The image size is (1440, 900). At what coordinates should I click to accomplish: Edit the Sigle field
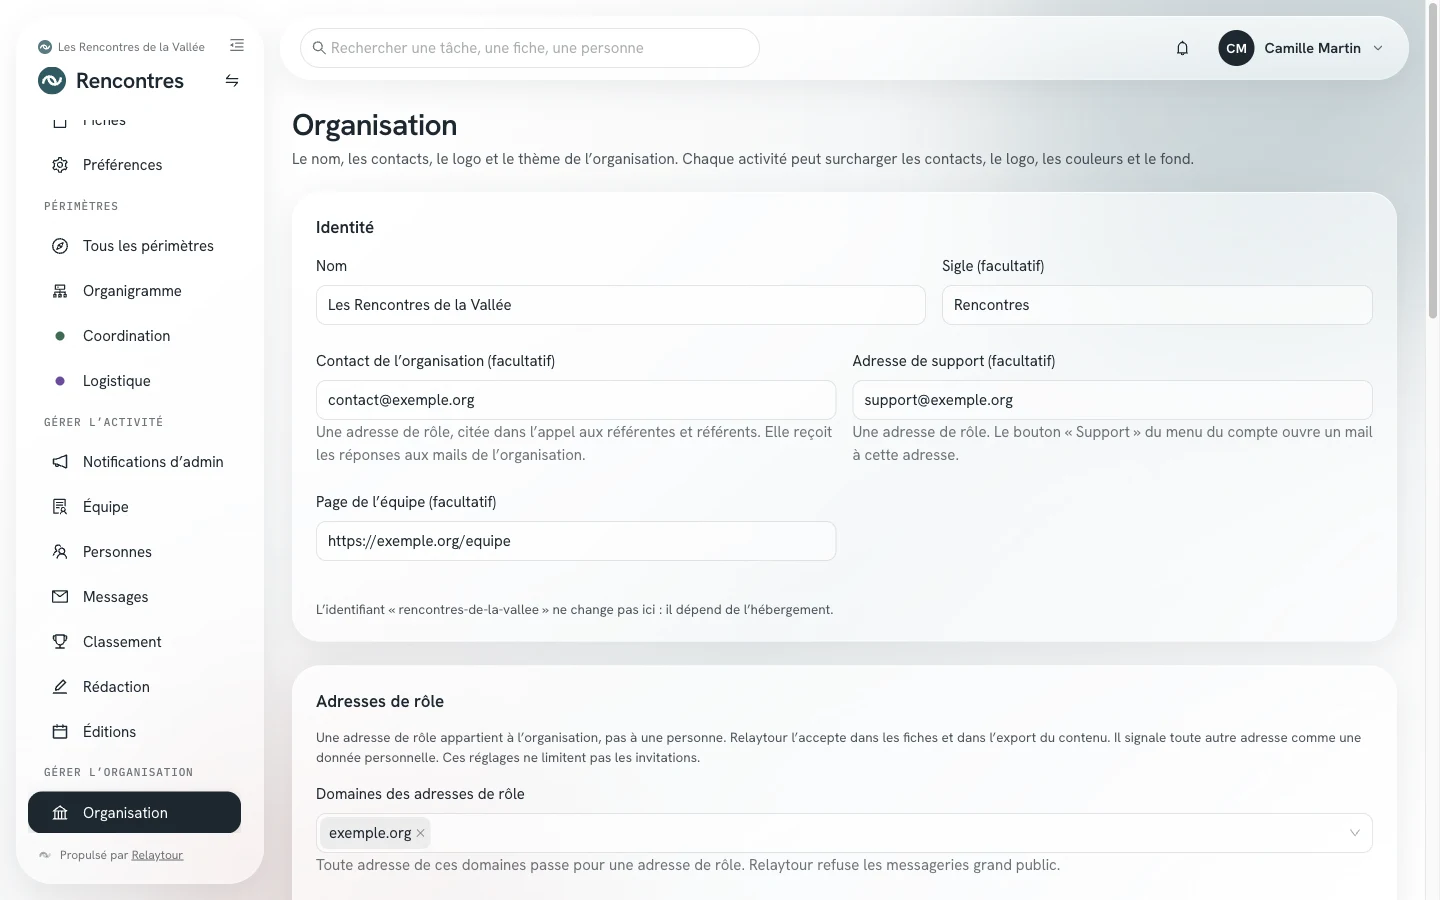point(1157,305)
